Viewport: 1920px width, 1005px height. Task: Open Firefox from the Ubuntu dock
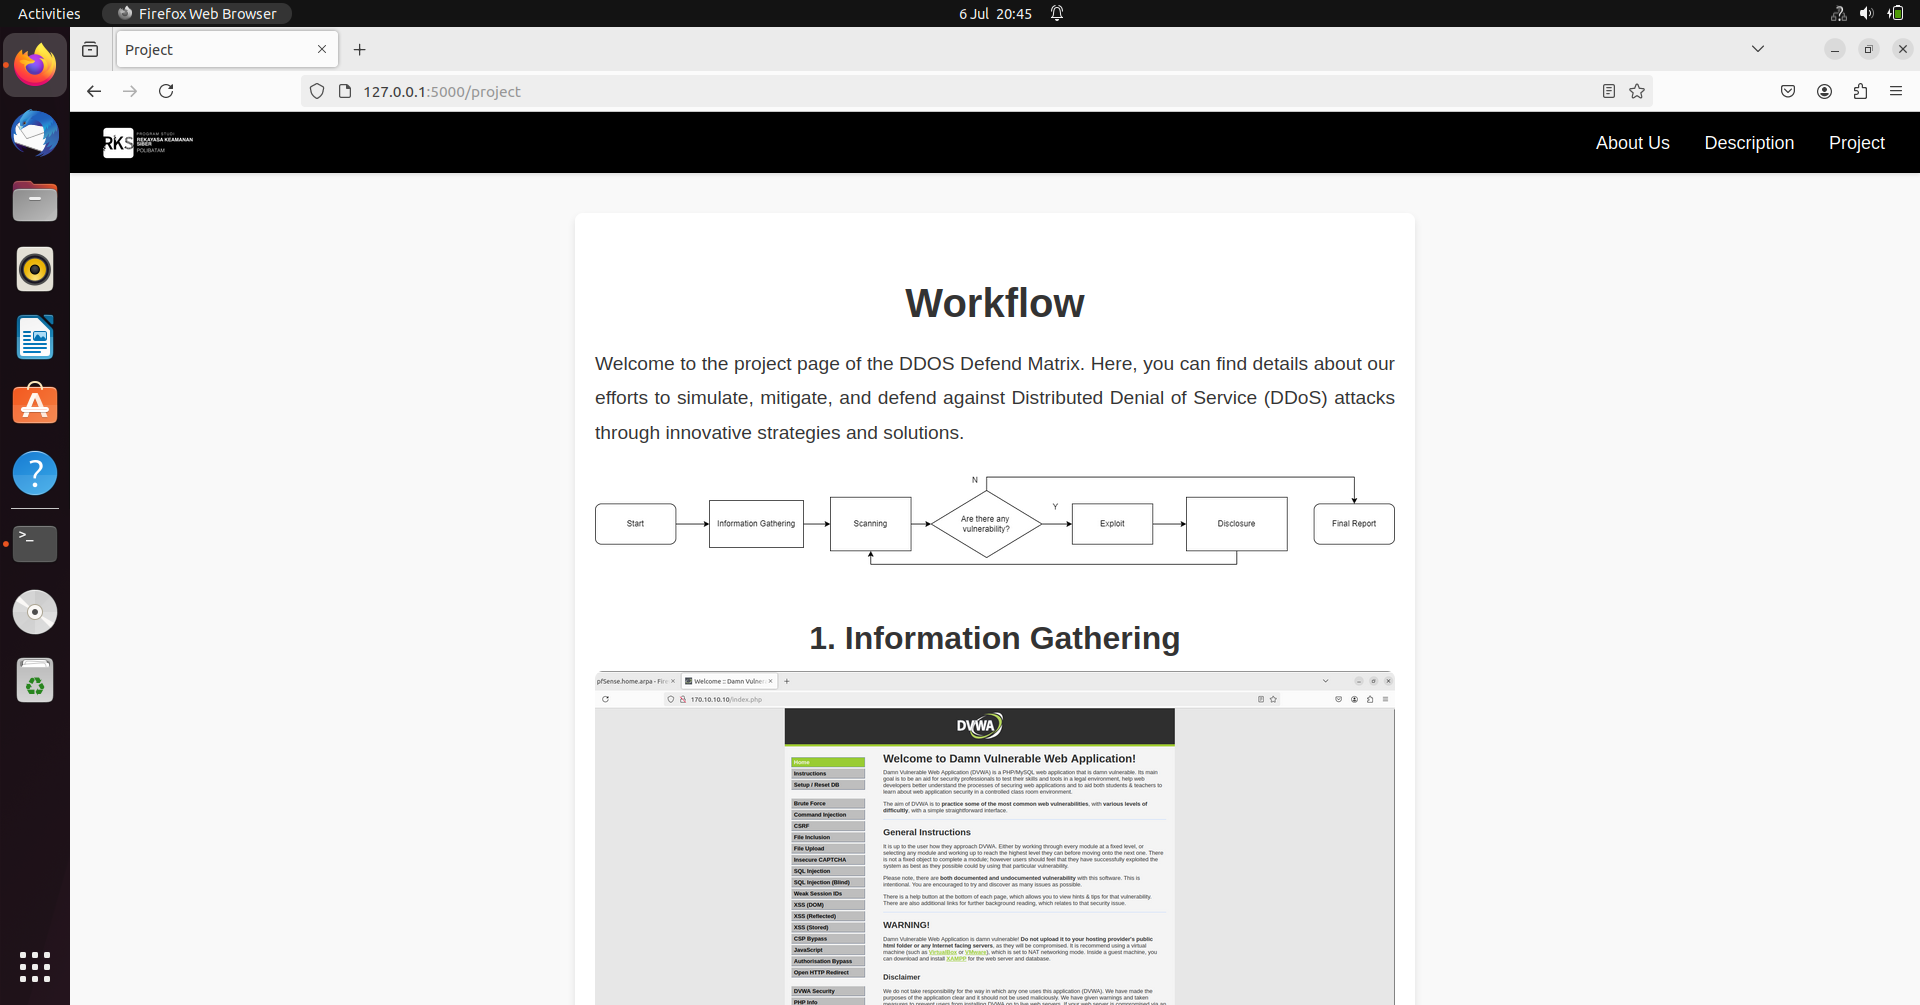[x=35, y=65]
